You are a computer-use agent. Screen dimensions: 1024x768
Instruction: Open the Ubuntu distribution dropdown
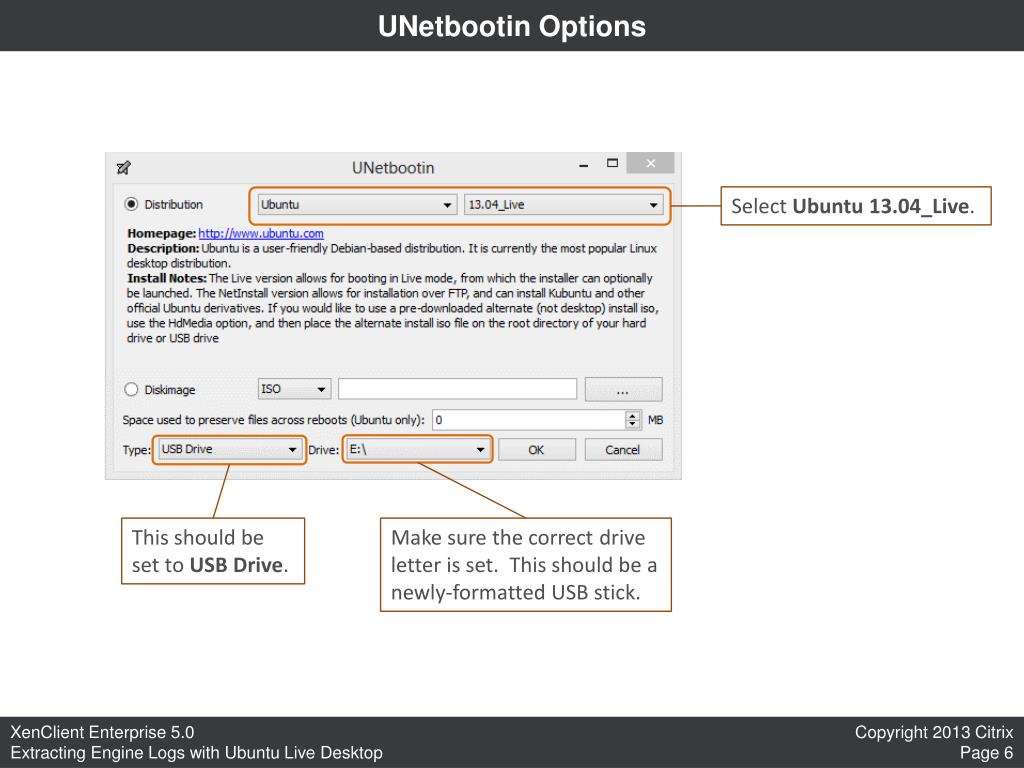[357, 204]
